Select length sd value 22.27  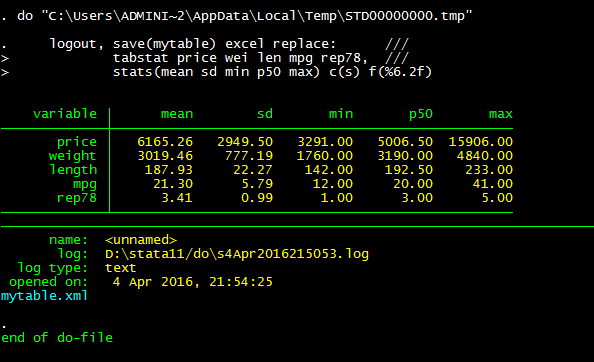(x=253, y=170)
